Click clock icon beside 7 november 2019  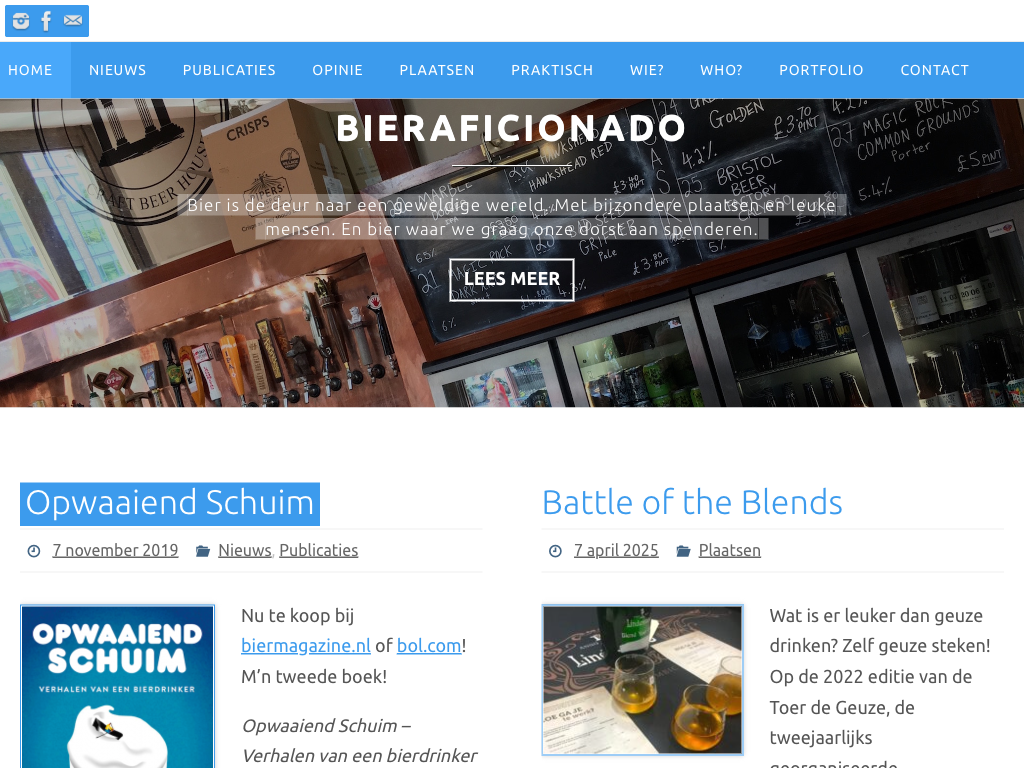click(x=34, y=551)
